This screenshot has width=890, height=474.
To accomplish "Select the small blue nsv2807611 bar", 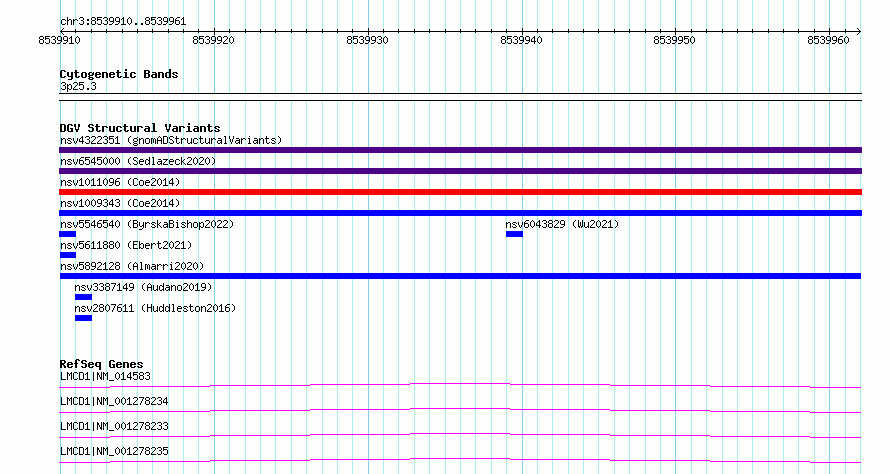I will [x=83, y=318].
